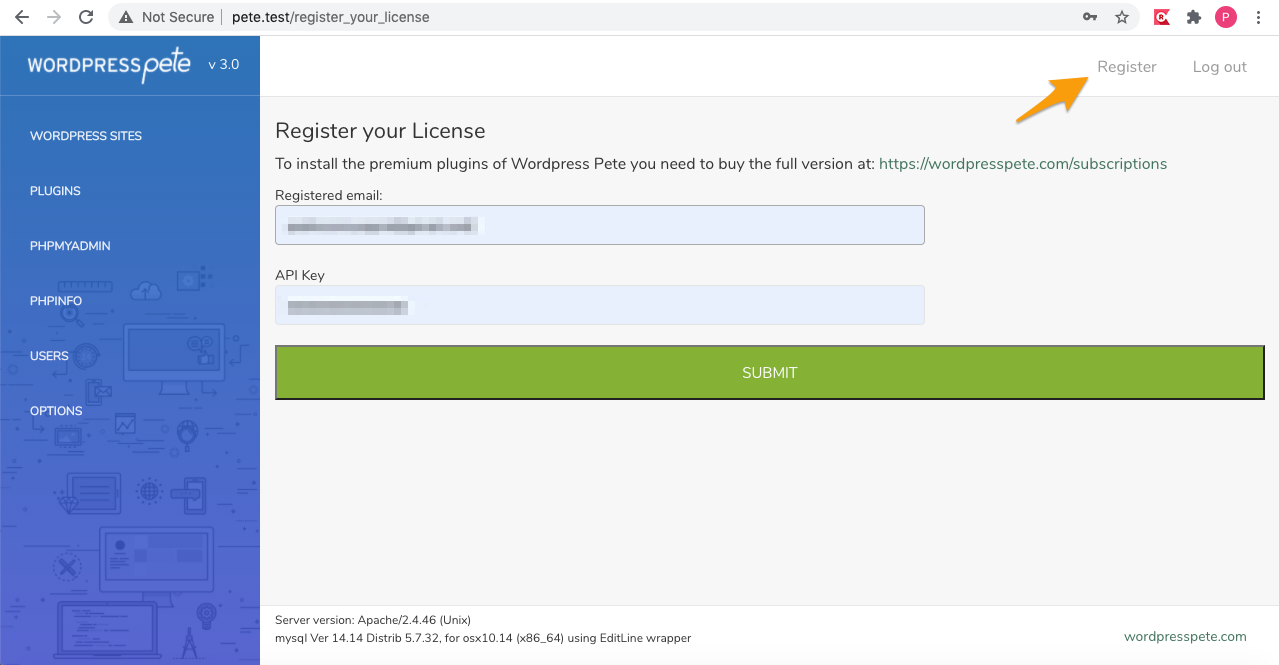Click the browser forward arrow

click(x=54, y=17)
